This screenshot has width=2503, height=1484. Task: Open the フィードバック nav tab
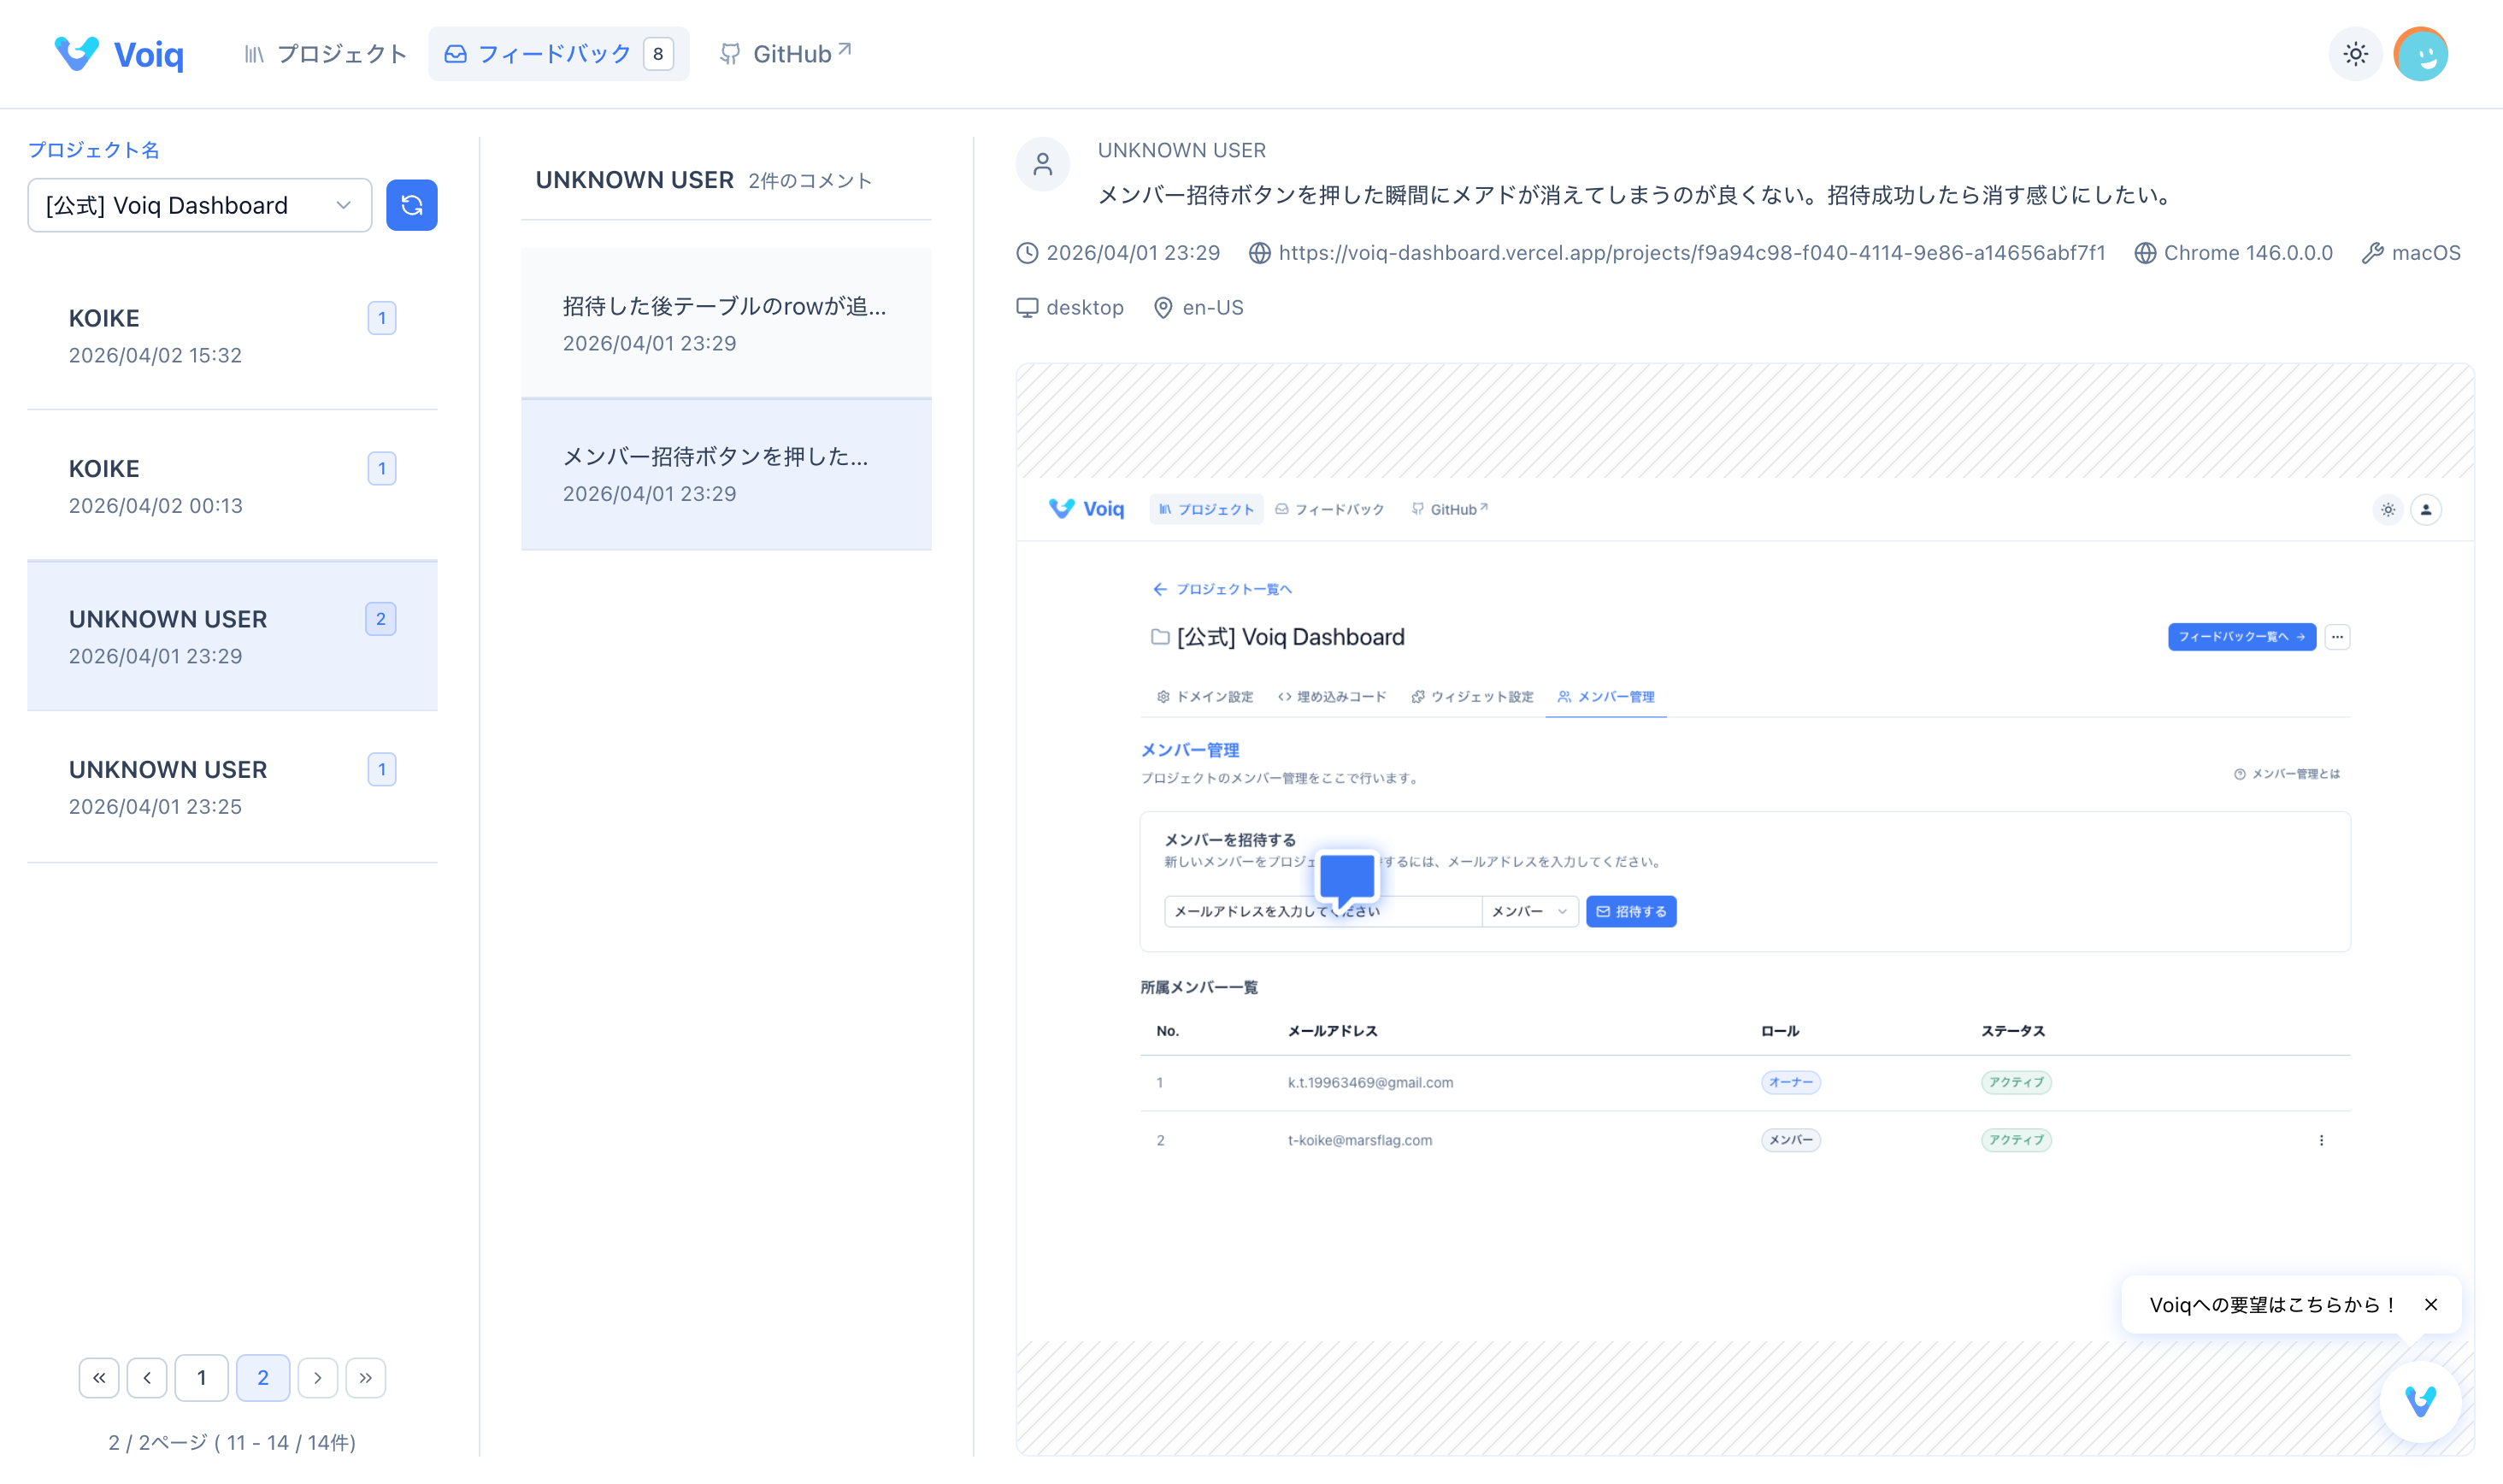[x=557, y=54]
